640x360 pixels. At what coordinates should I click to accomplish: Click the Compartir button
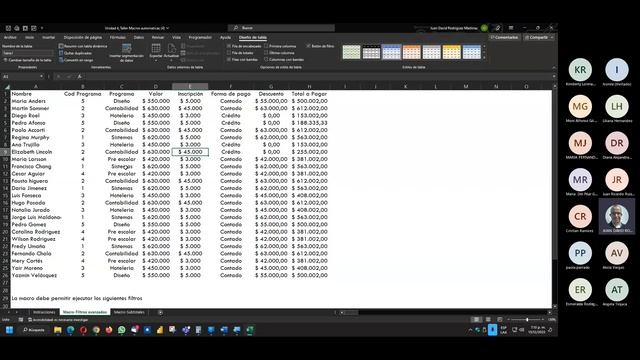coord(536,38)
